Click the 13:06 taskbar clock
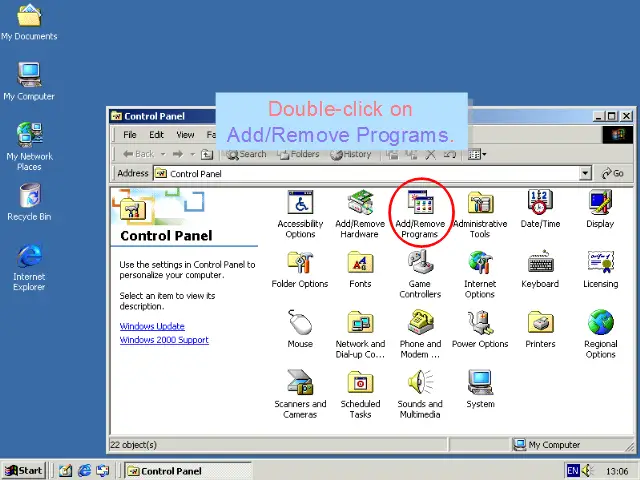Image resolution: width=640 pixels, height=480 pixels. point(617,471)
